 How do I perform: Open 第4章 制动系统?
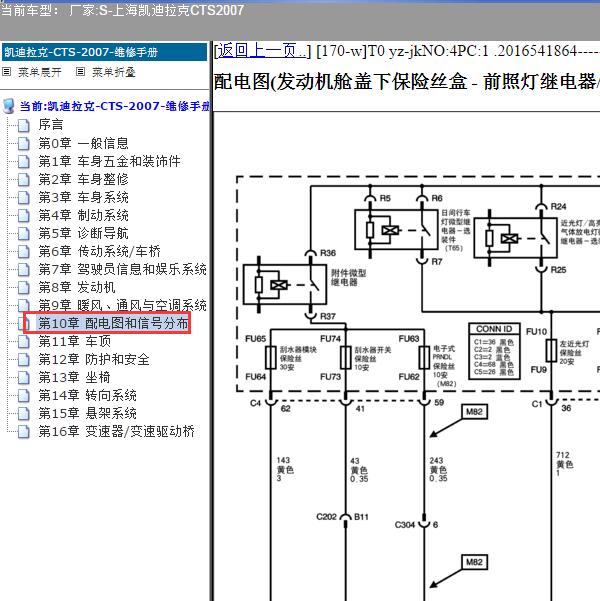tap(83, 215)
